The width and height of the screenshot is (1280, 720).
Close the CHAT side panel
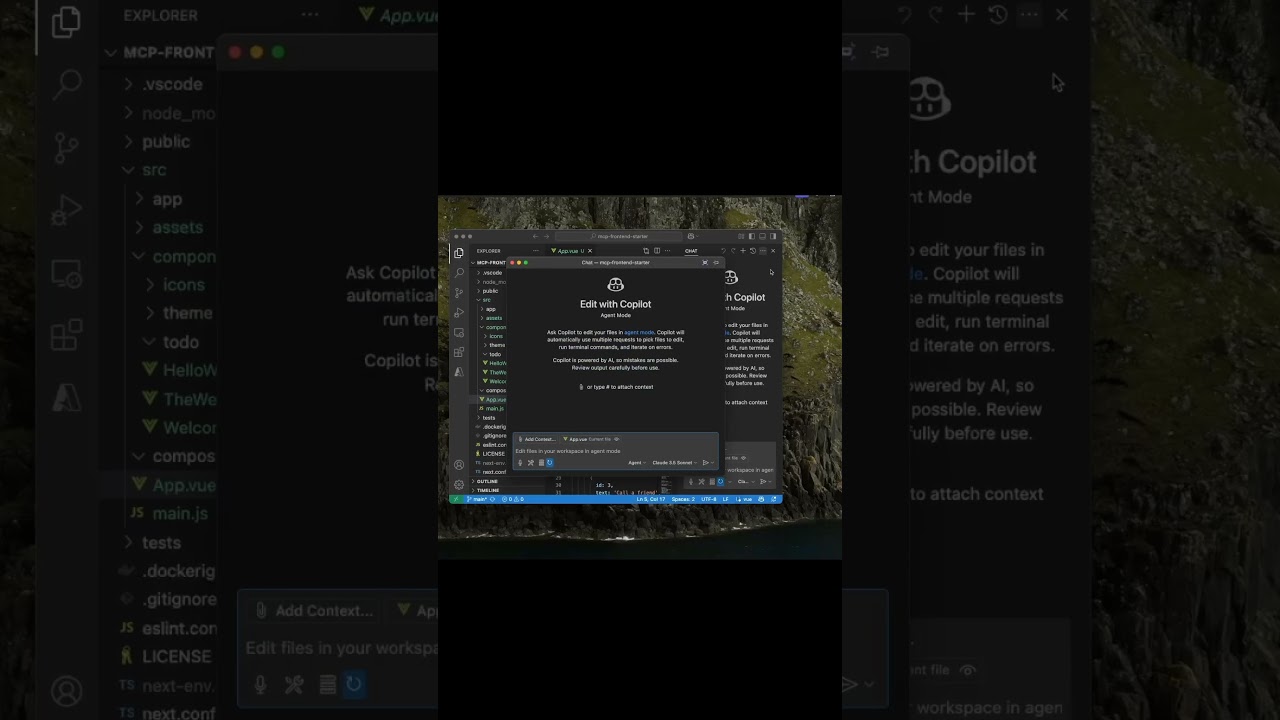773,251
